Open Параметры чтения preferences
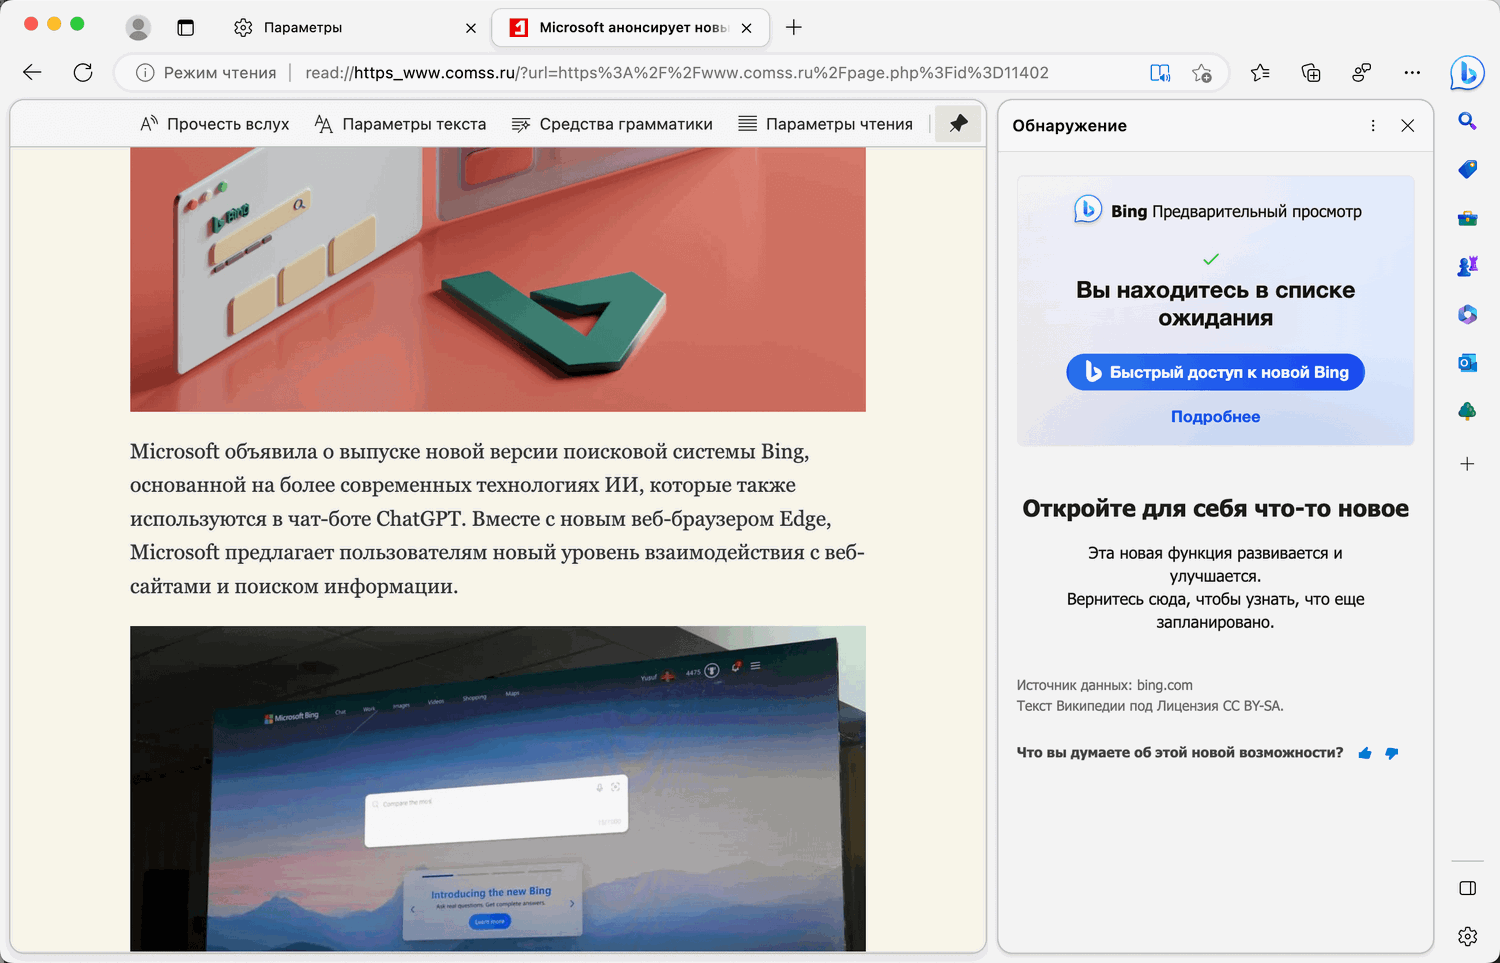 (x=826, y=124)
